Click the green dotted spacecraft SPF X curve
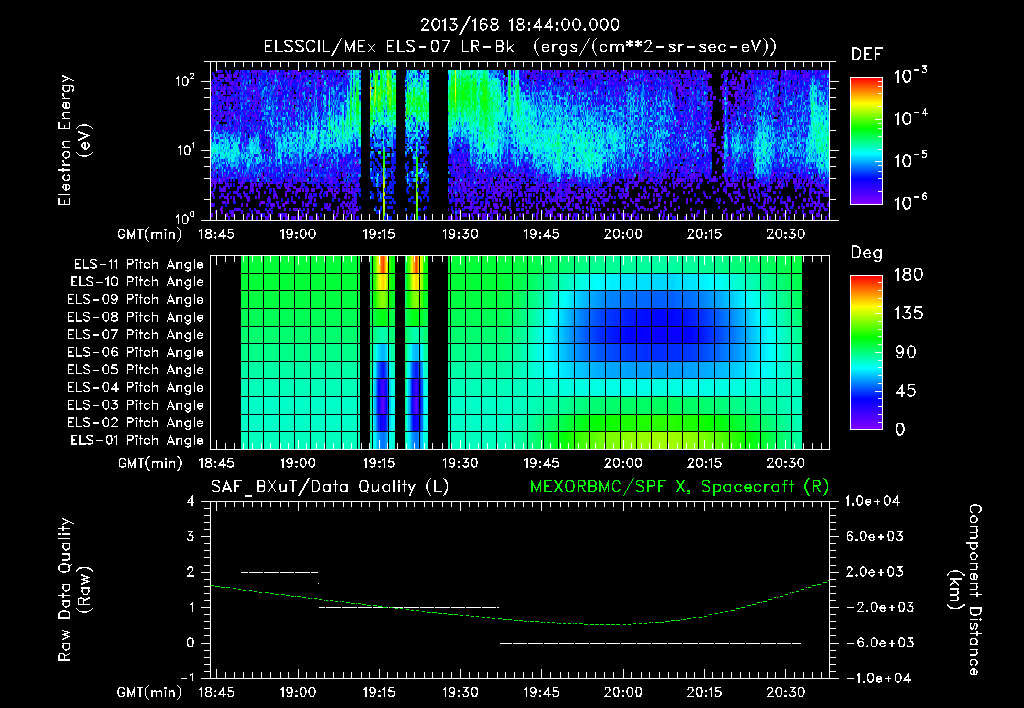 tap(520, 620)
